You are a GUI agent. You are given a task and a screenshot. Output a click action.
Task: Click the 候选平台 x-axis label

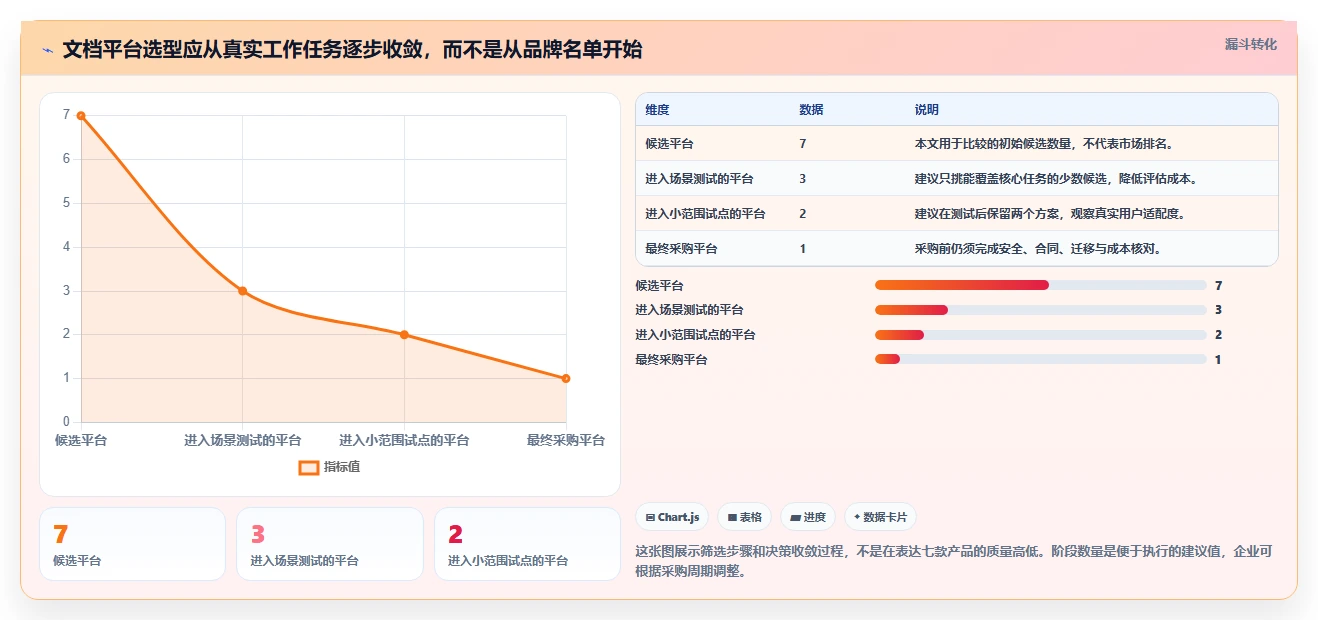81,440
